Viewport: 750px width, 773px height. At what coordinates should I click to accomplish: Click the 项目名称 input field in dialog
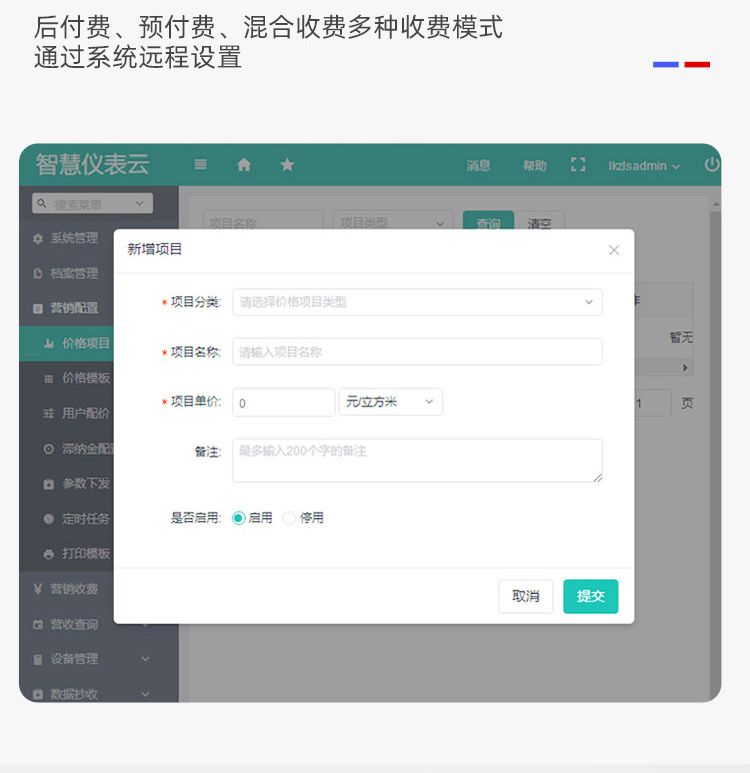tap(417, 352)
